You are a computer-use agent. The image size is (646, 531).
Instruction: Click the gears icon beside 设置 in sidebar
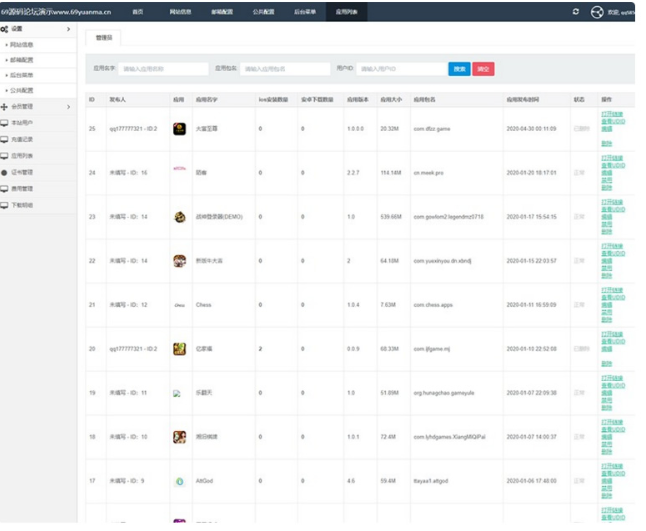coord(5,29)
